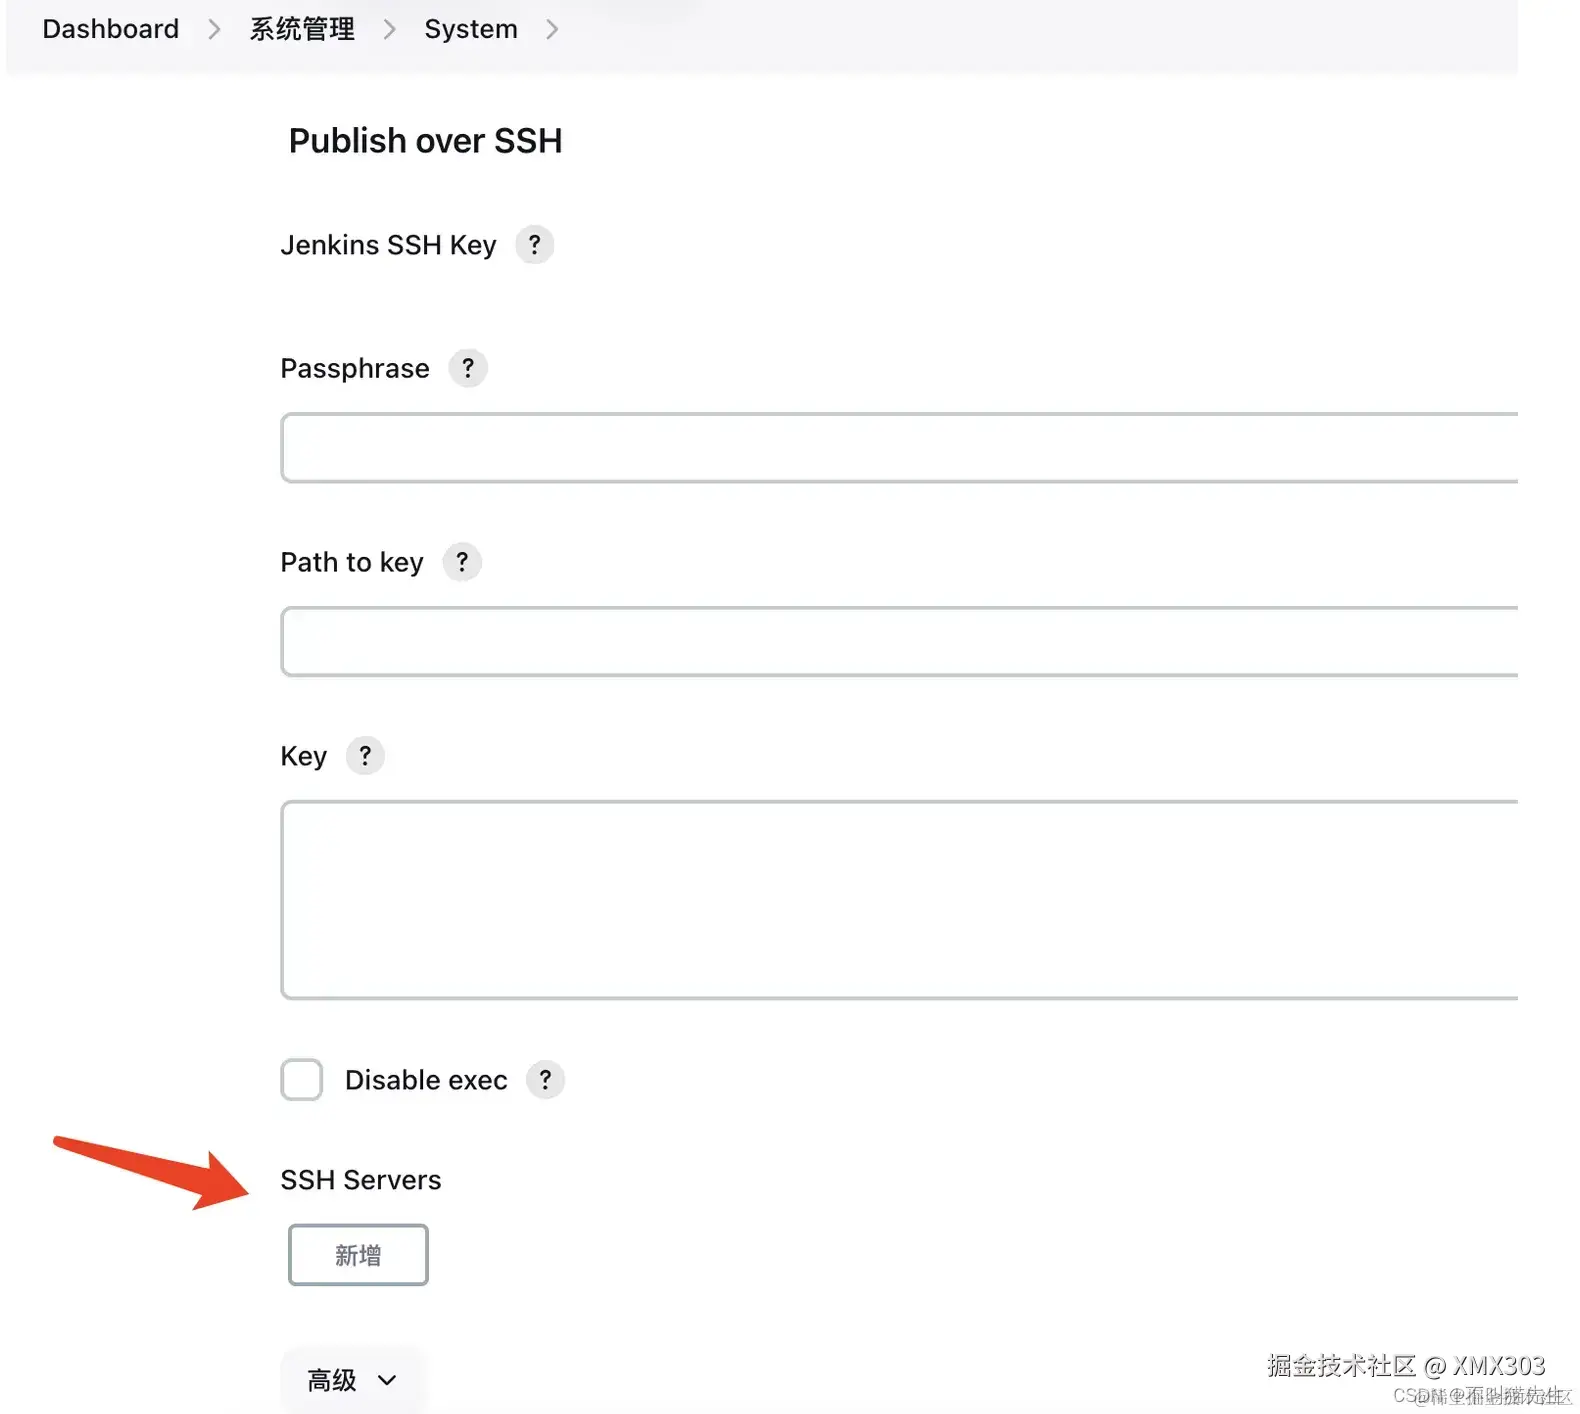Go to Dashboard breadcrumb
The height and width of the screenshot is (1414, 1580).
click(x=111, y=29)
